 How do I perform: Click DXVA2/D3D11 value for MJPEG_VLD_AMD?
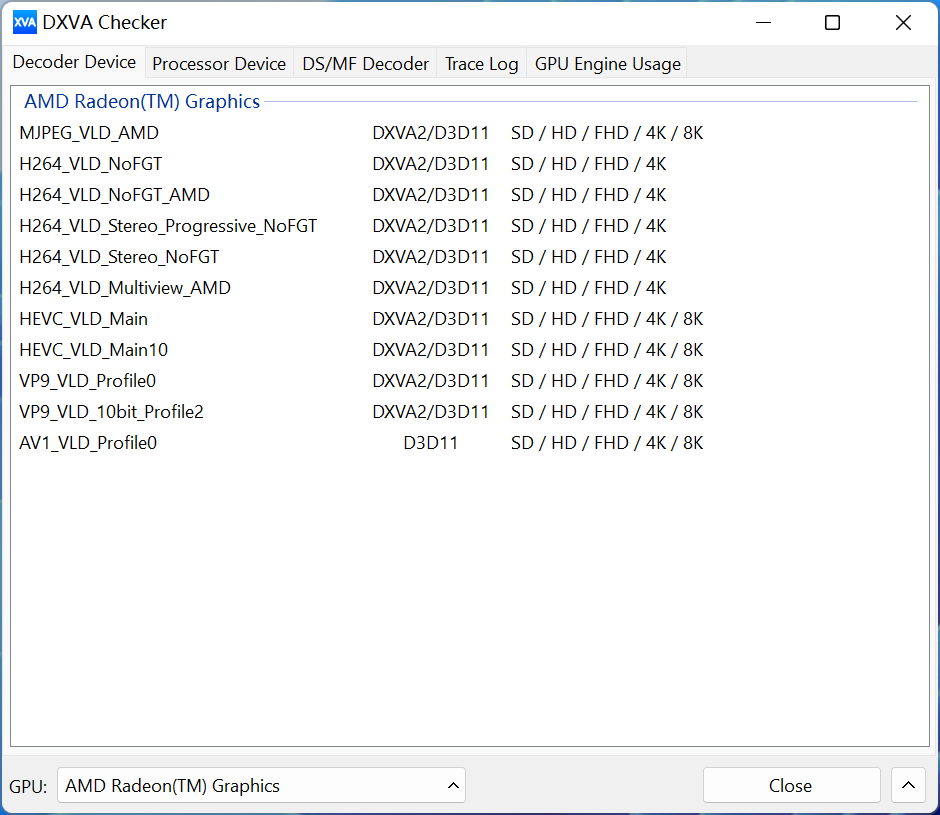point(430,133)
